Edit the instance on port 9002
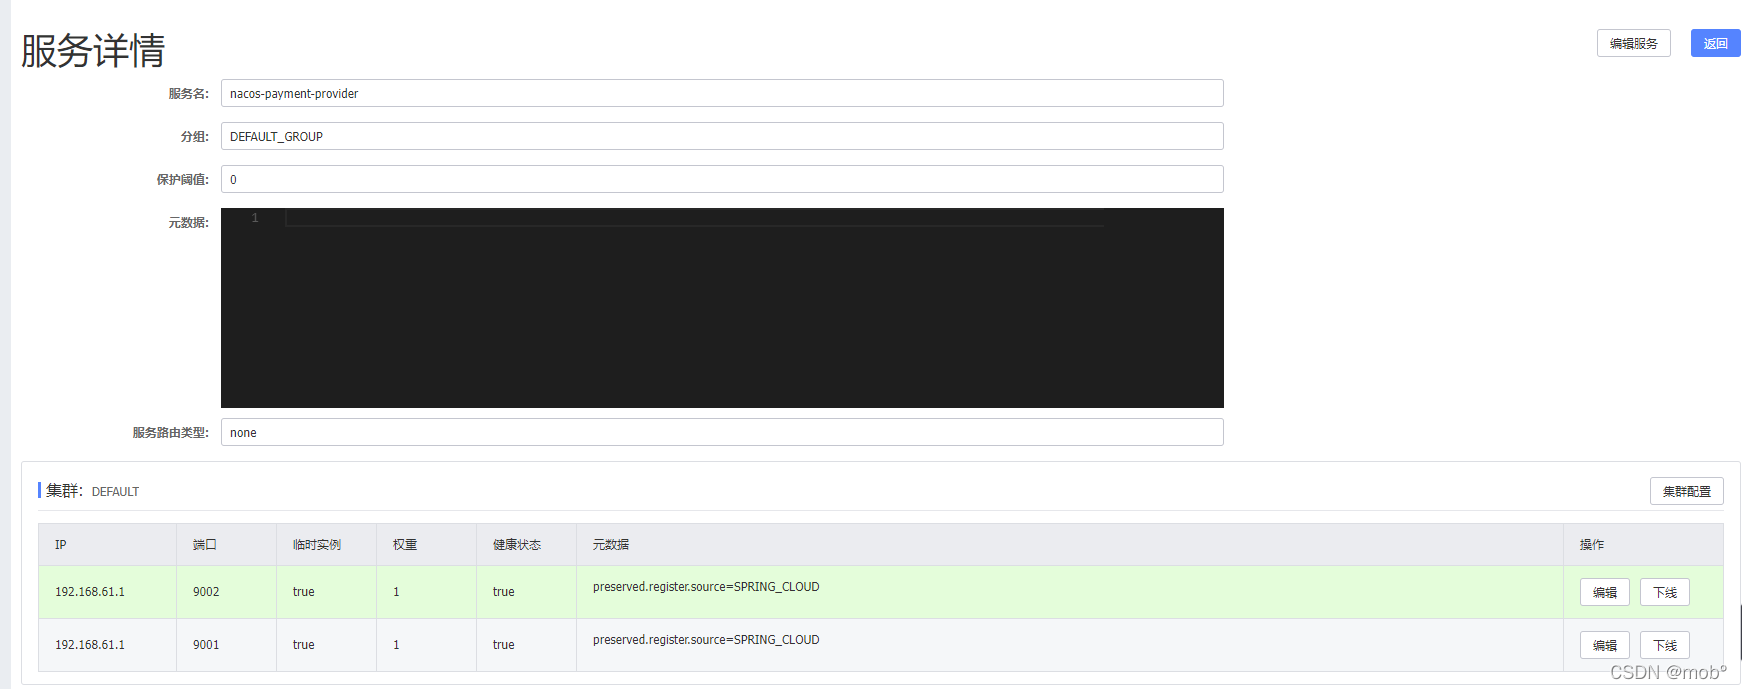Viewport: 1742px width, 689px height. click(1604, 592)
